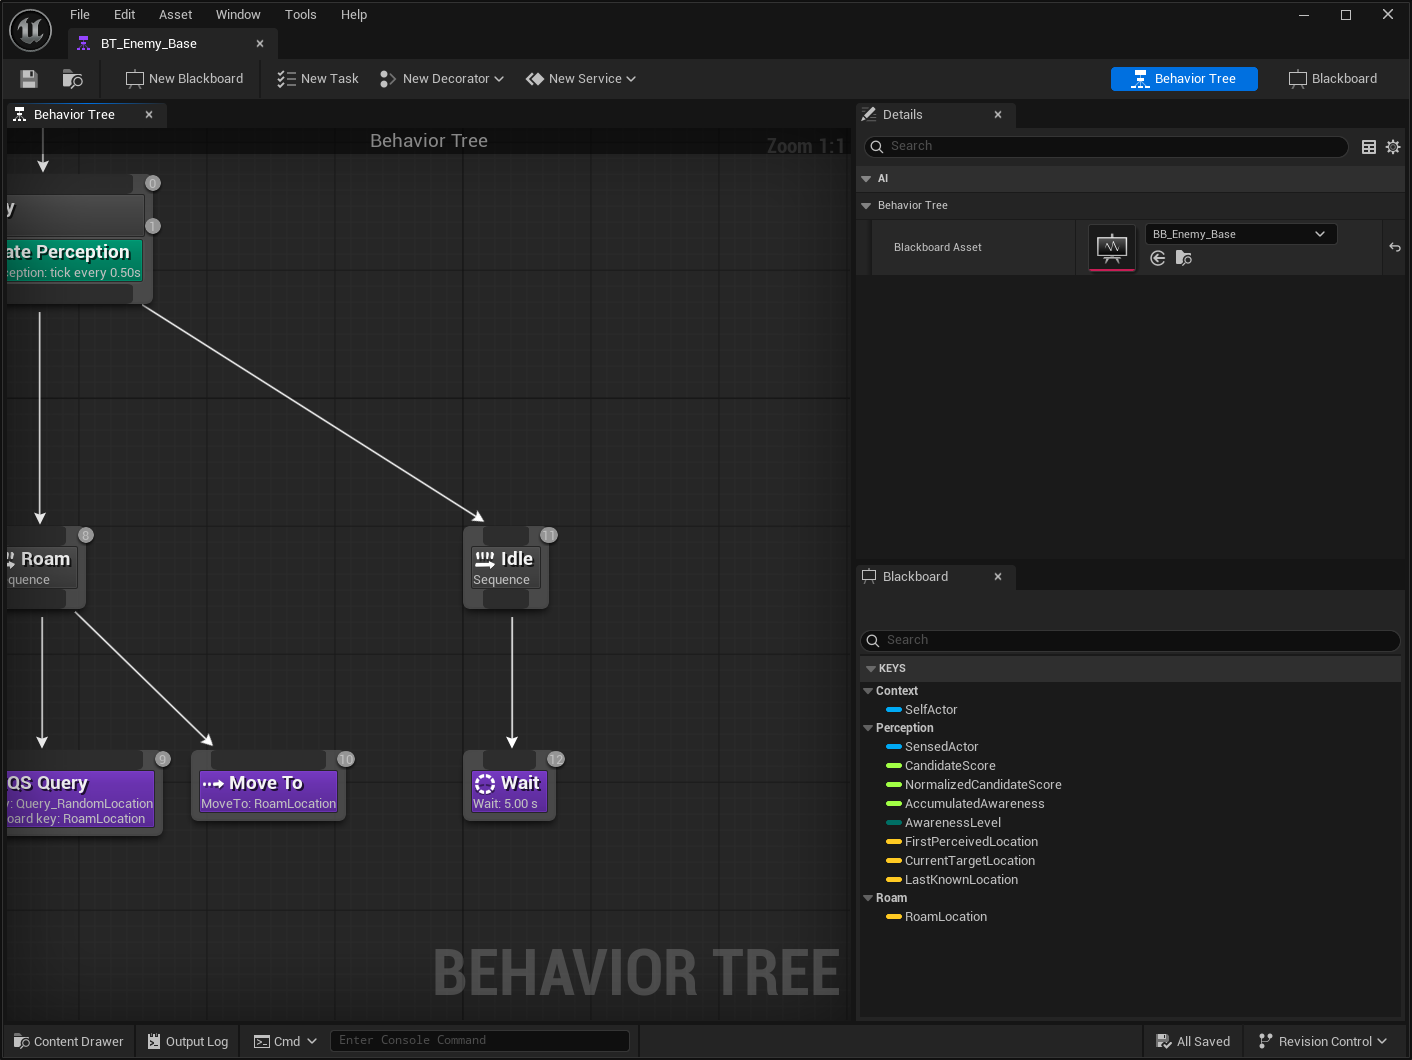Click the blackboard Search field
The height and width of the screenshot is (1060, 1412).
[x=1130, y=640]
